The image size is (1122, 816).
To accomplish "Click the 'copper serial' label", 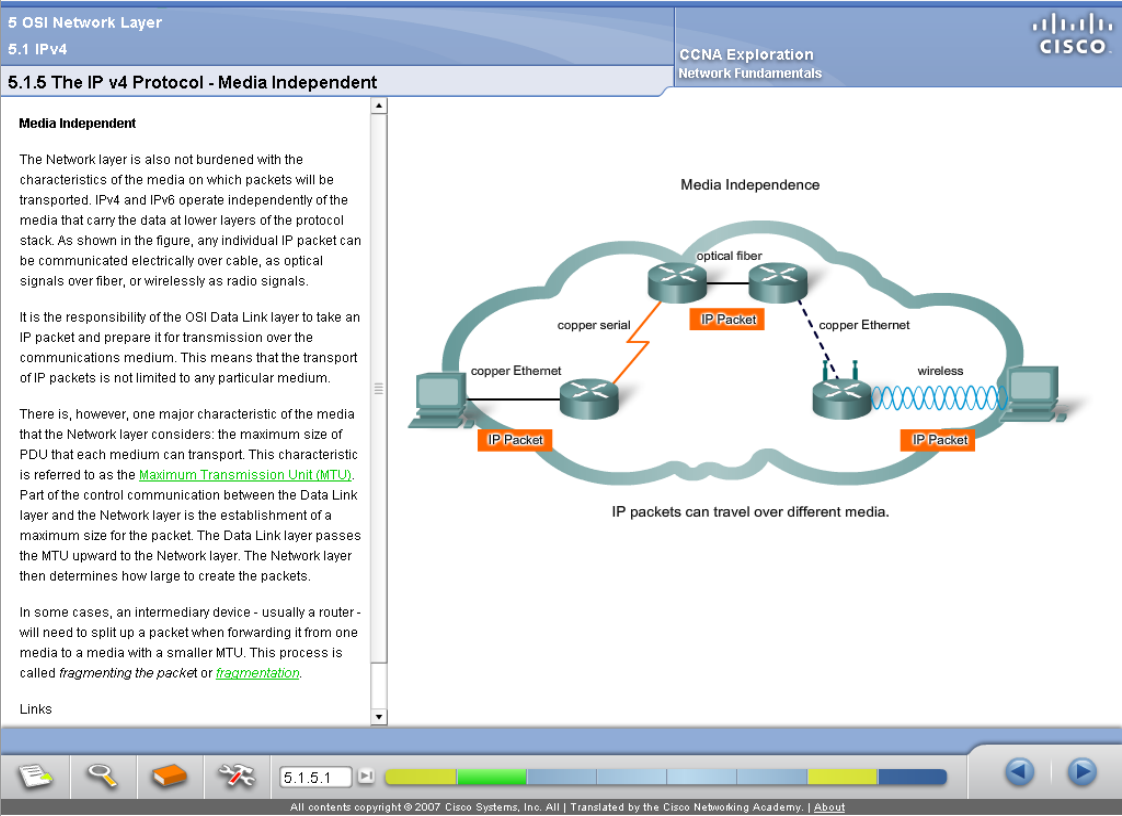I will click(x=594, y=325).
